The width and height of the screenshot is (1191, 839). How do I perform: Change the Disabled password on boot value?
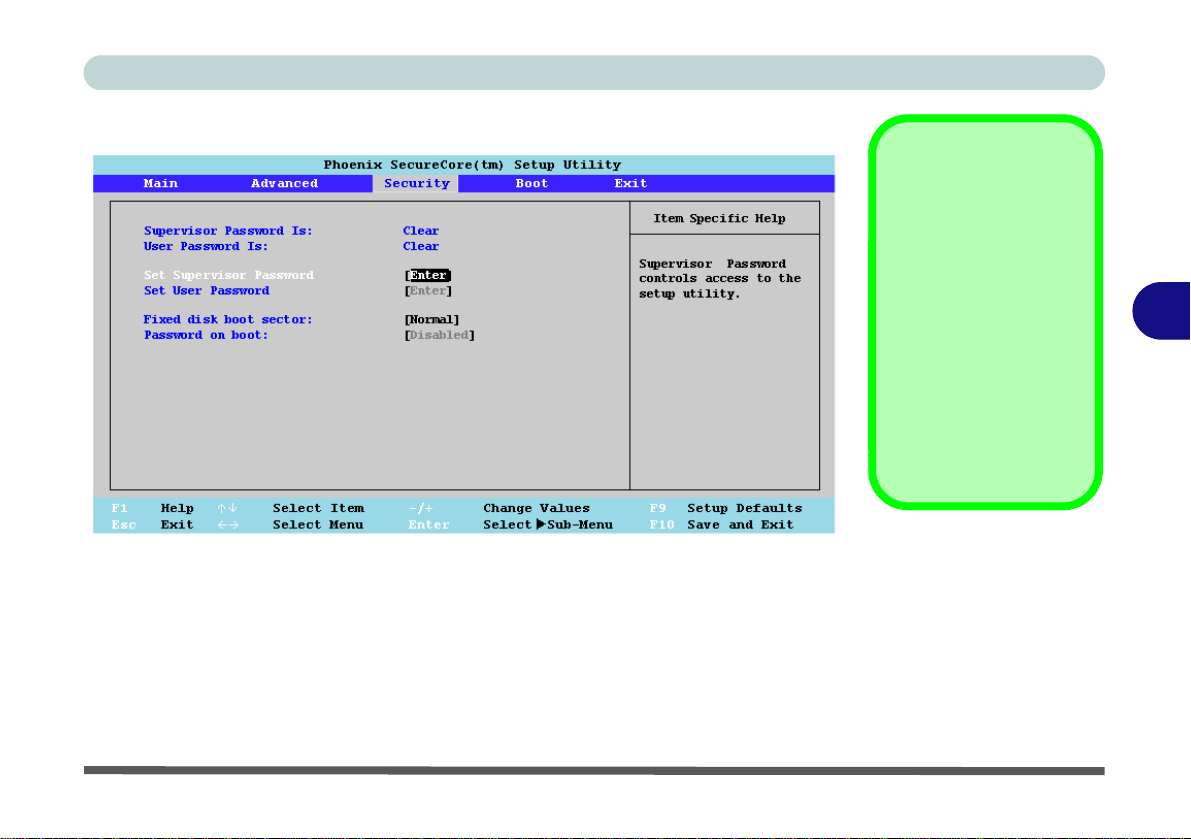pos(440,335)
